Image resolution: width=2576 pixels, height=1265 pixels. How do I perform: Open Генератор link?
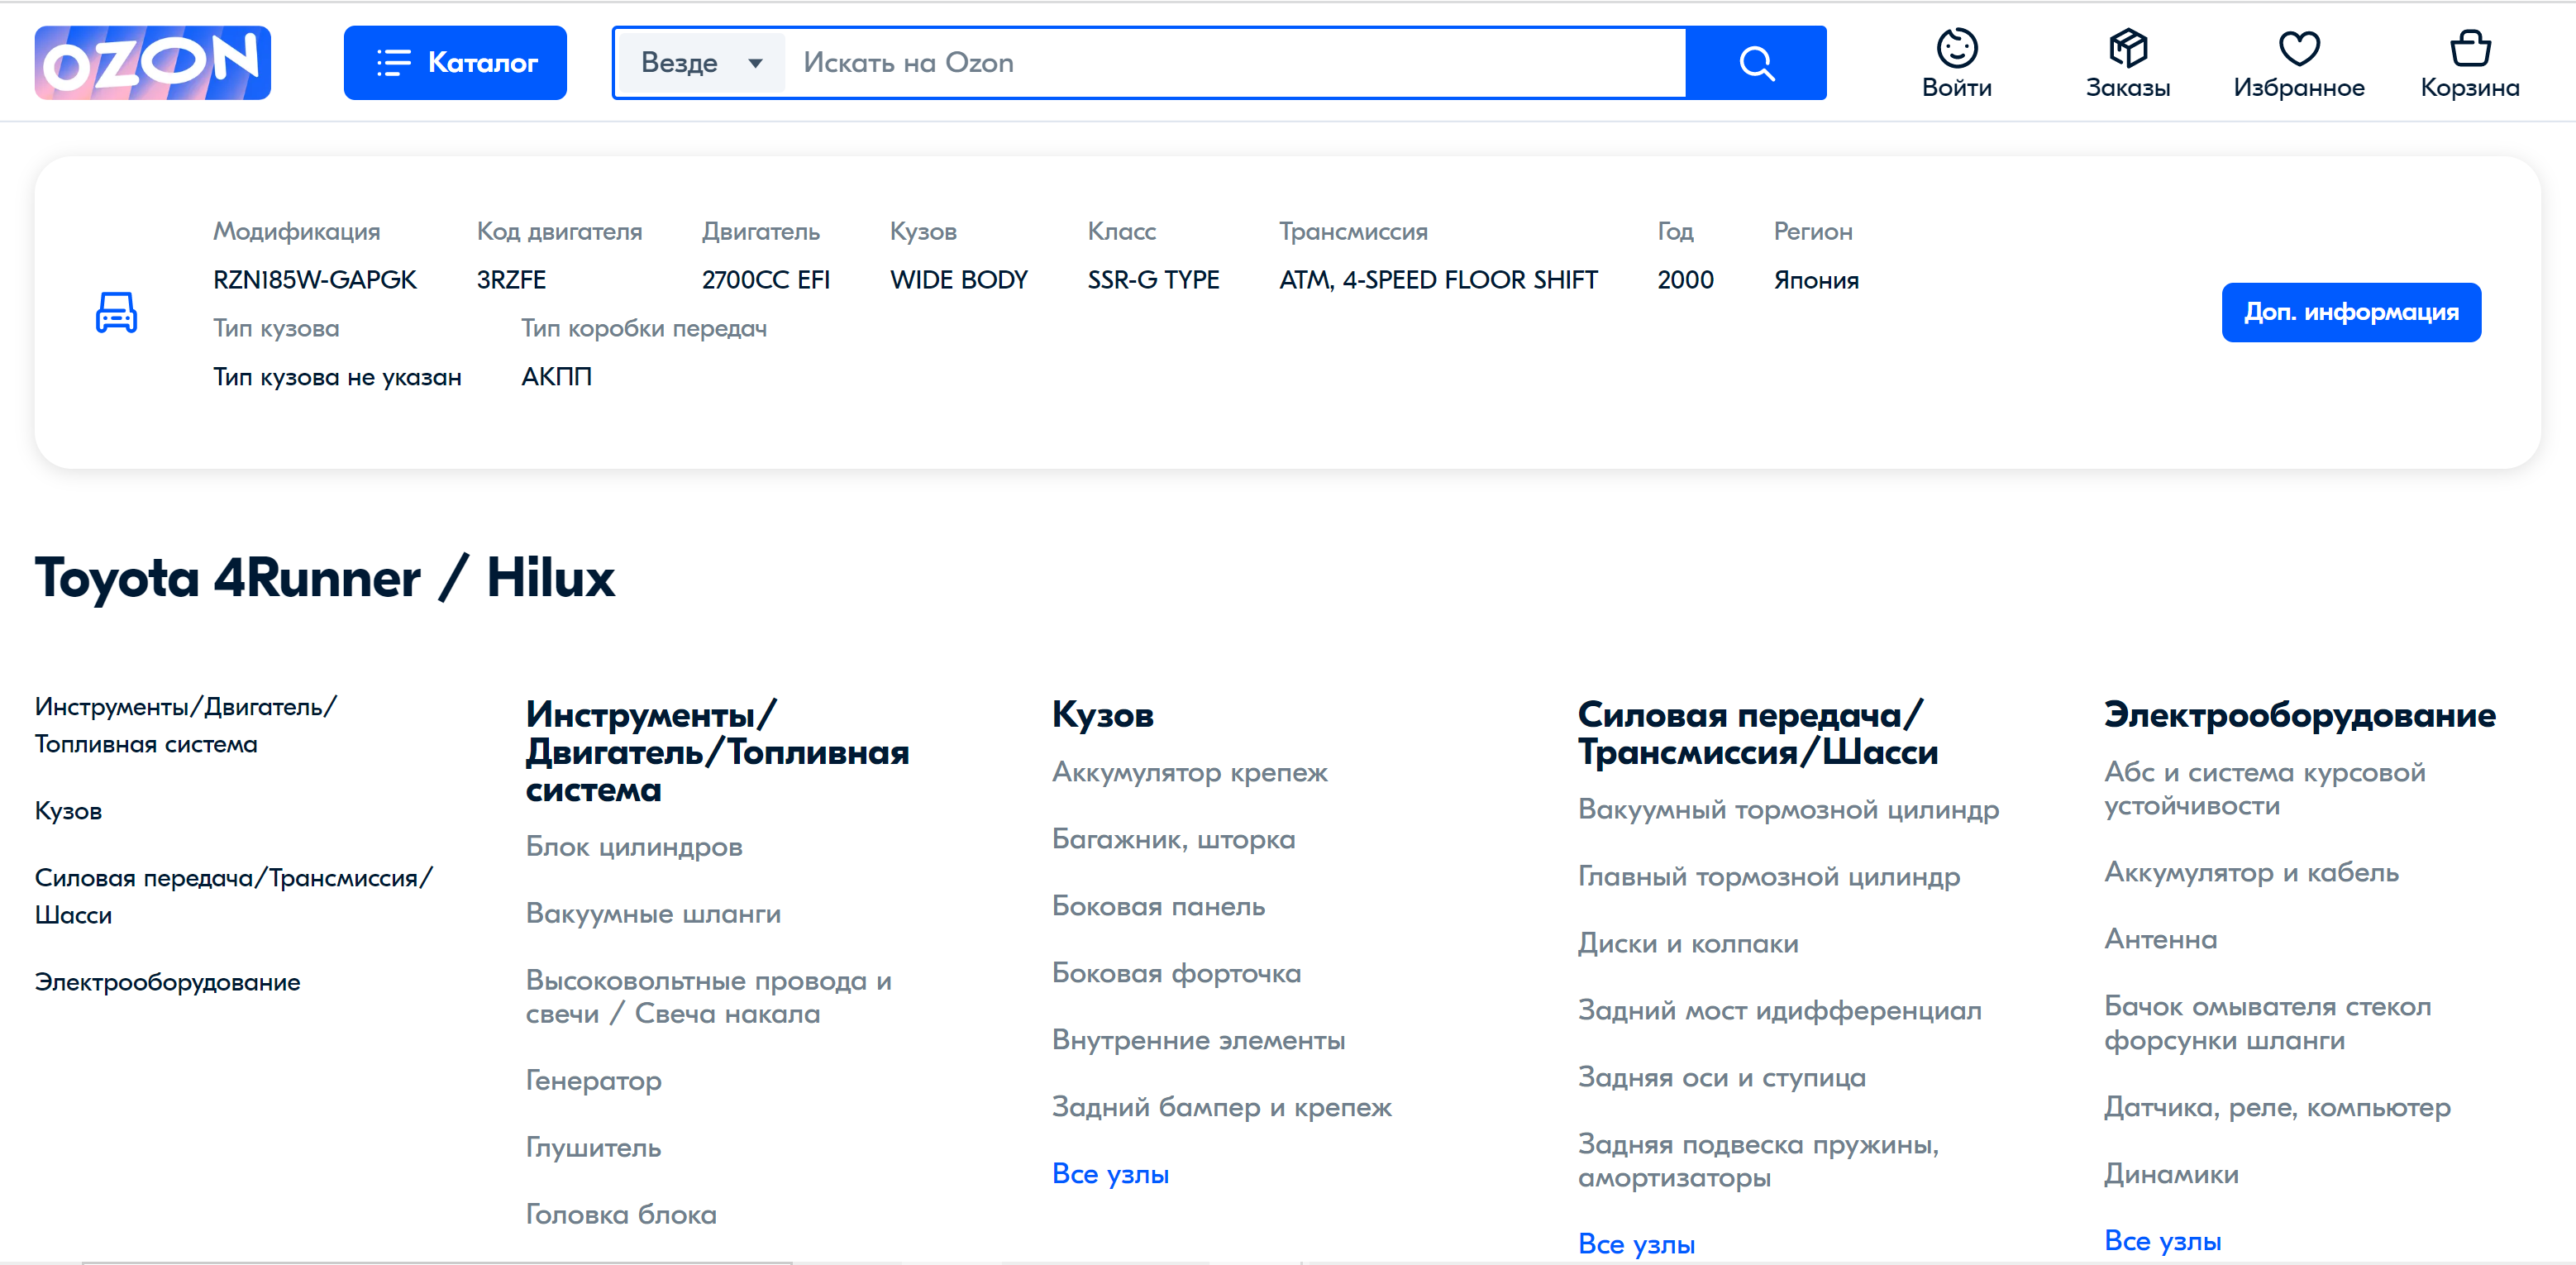[x=593, y=1081]
